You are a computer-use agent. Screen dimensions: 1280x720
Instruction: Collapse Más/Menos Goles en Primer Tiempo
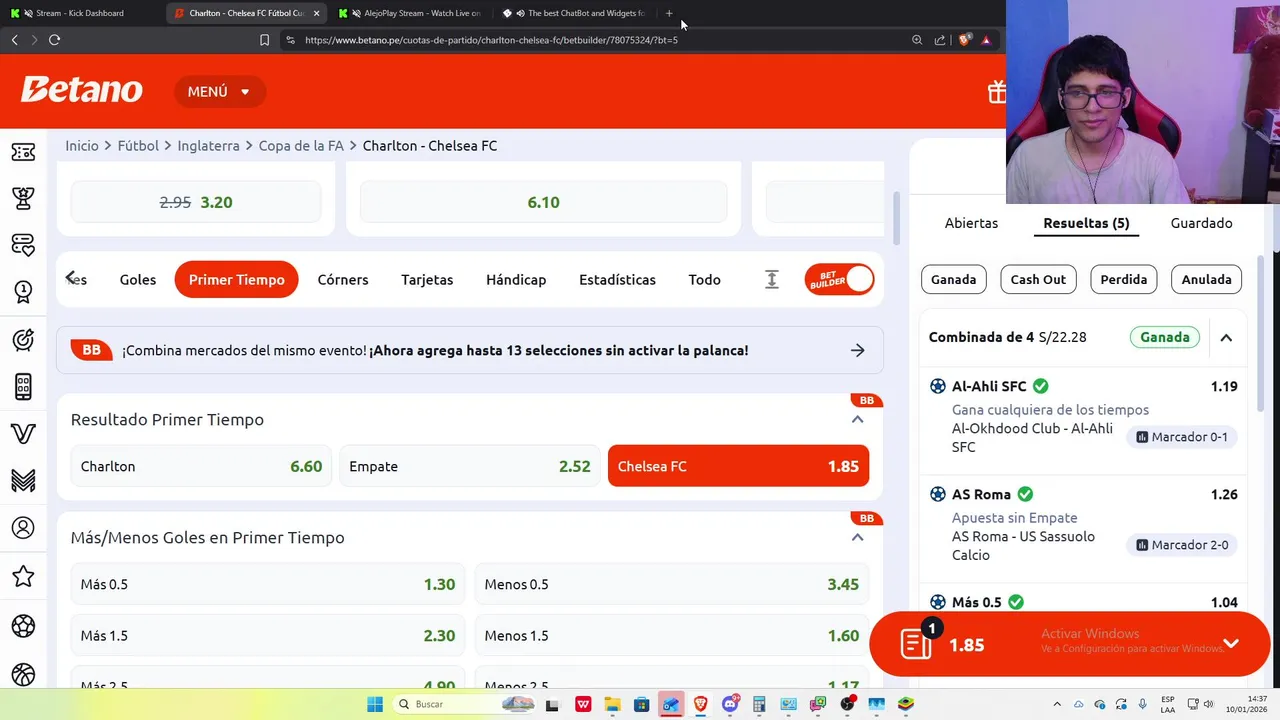pos(857,538)
